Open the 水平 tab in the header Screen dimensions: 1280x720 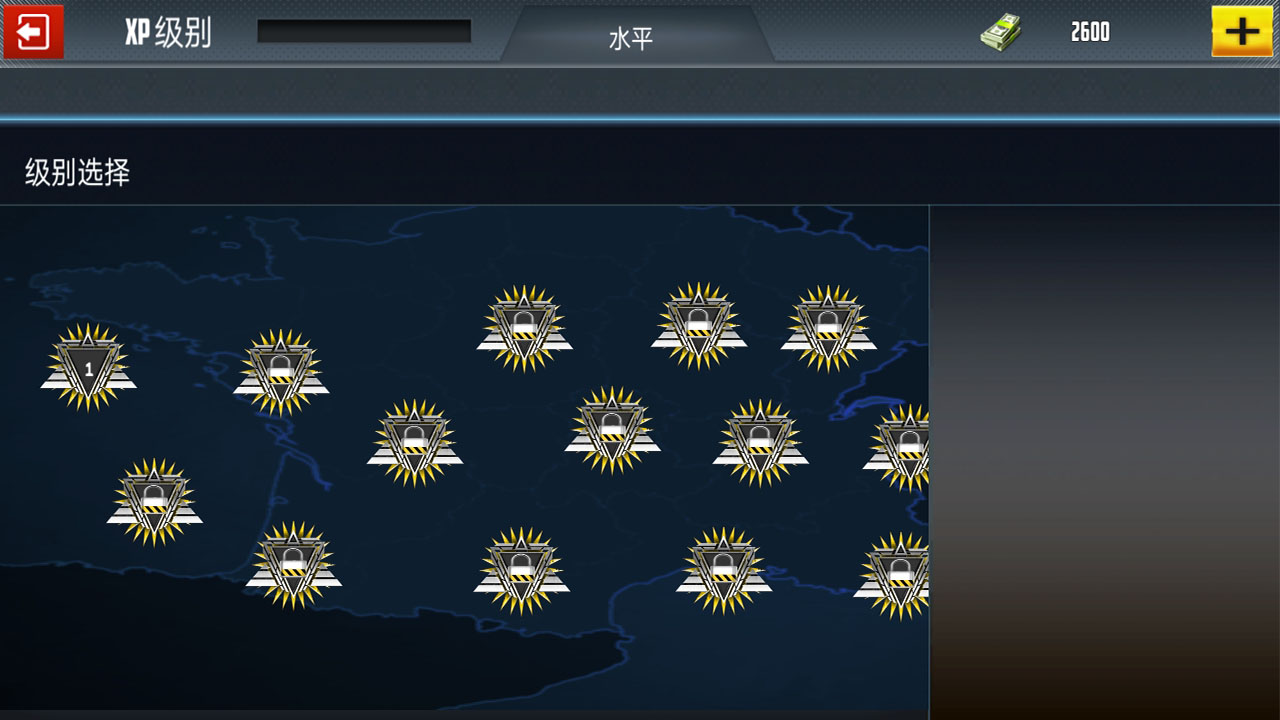631,38
